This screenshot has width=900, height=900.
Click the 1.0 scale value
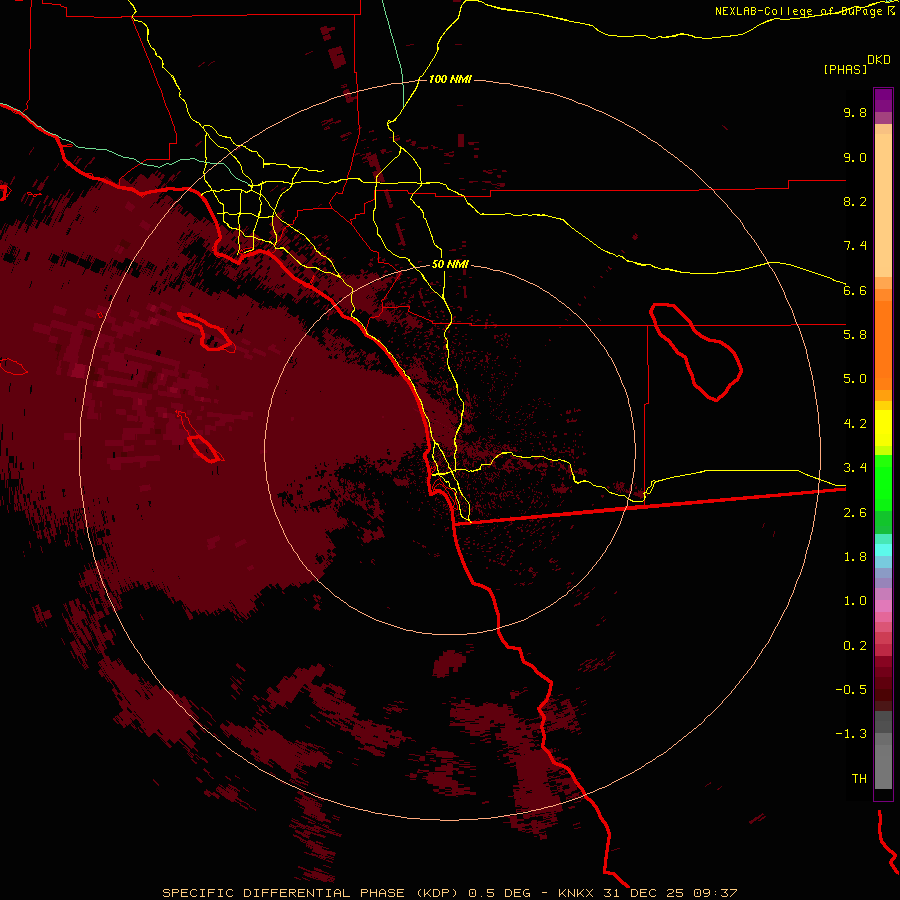[x=855, y=601]
